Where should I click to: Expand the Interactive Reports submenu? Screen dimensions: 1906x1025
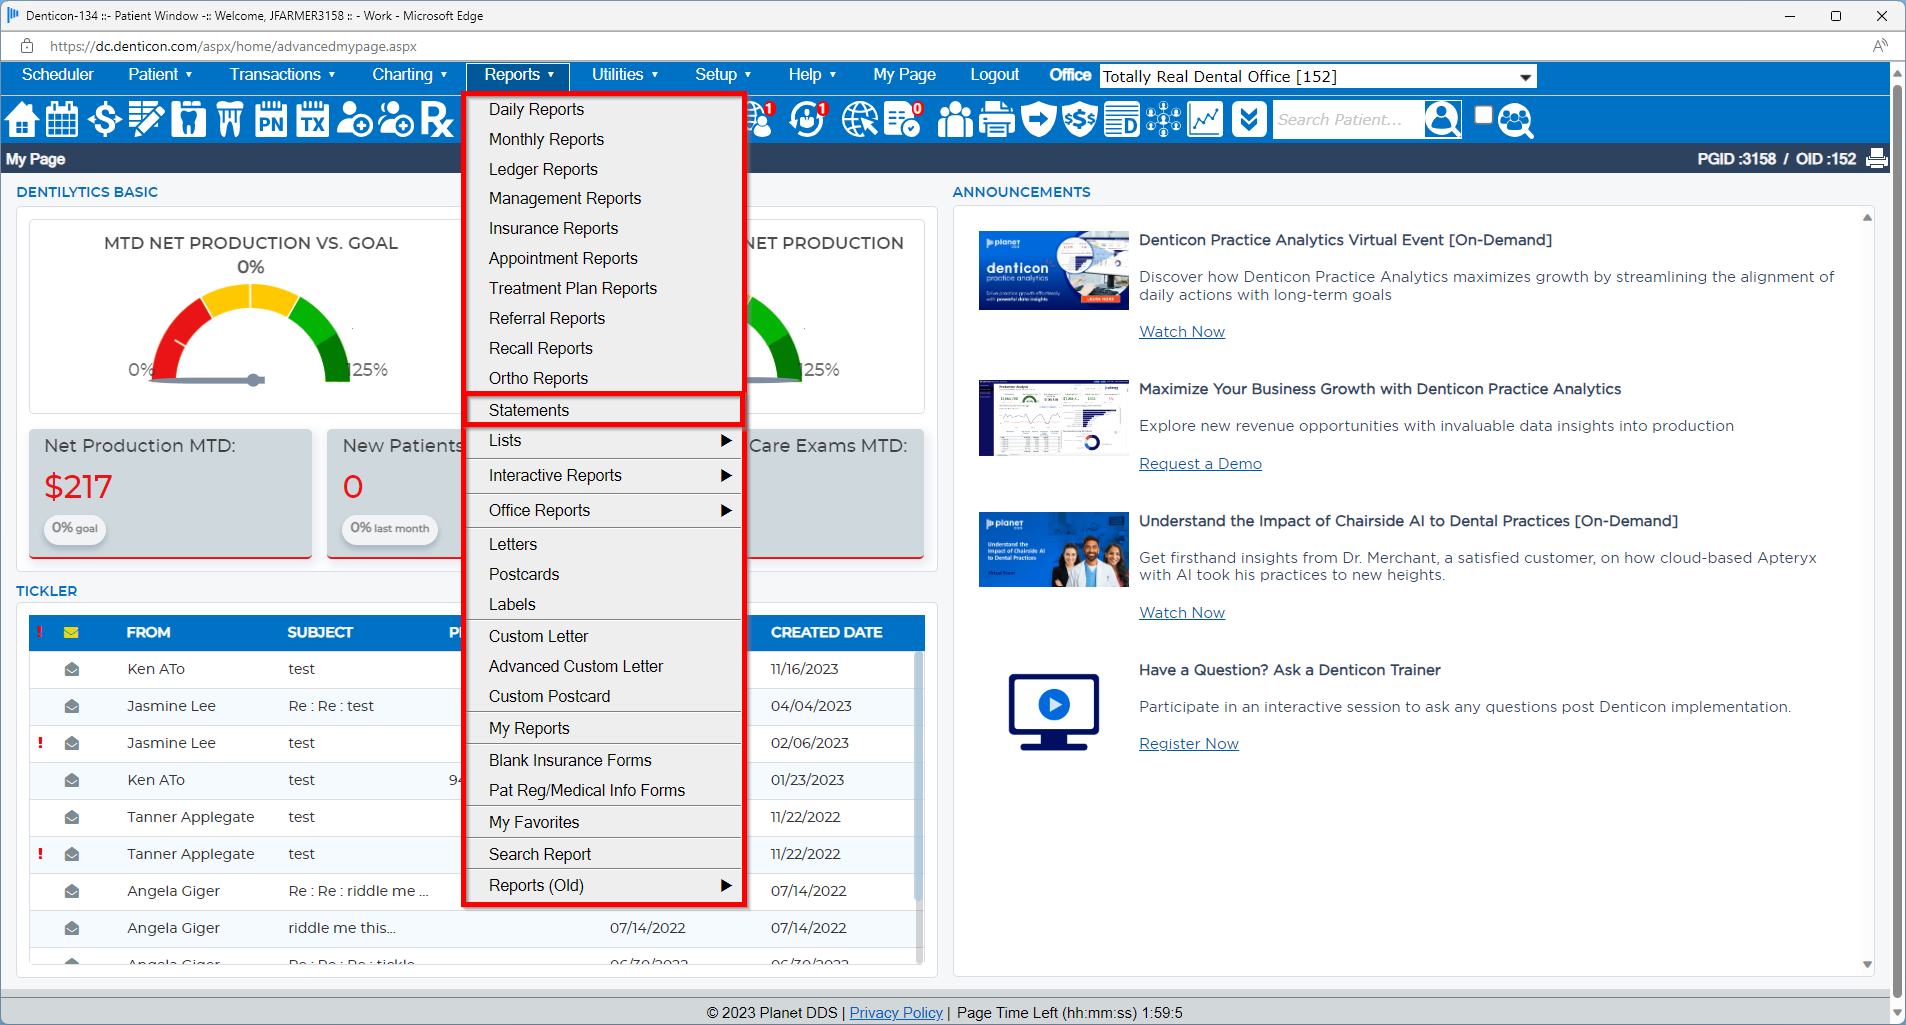click(x=554, y=475)
